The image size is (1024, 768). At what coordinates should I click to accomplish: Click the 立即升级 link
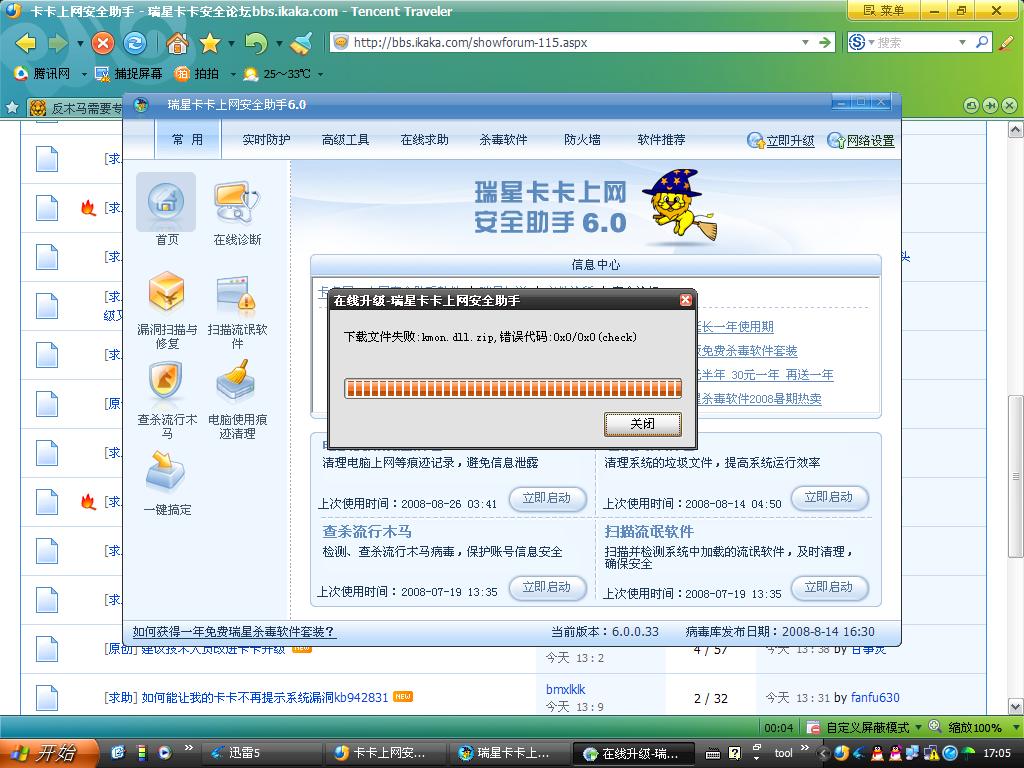[x=781, y=140]
